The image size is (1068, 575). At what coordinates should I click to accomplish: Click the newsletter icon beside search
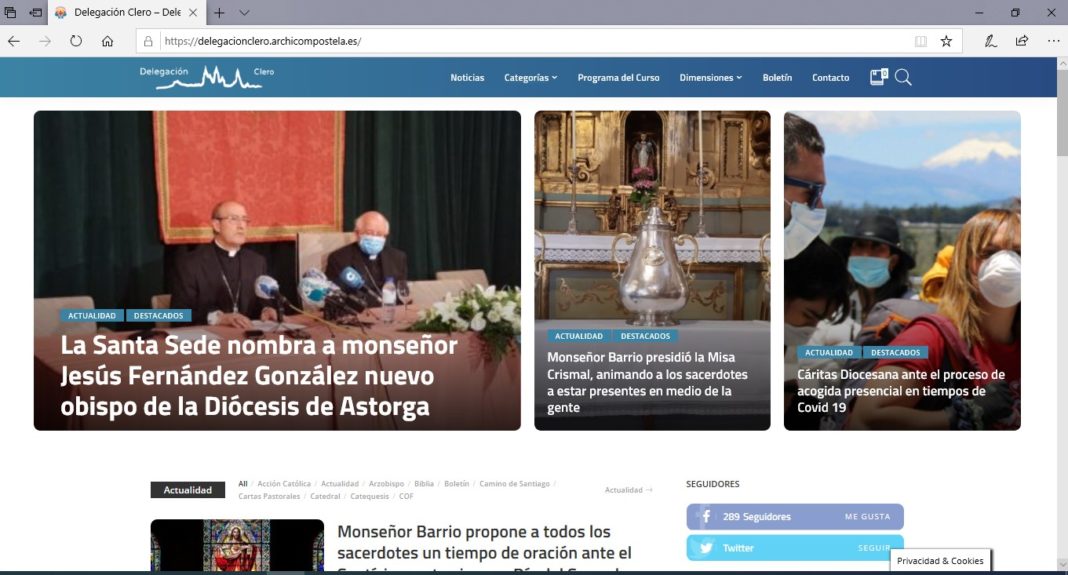[x=879, y=77]
